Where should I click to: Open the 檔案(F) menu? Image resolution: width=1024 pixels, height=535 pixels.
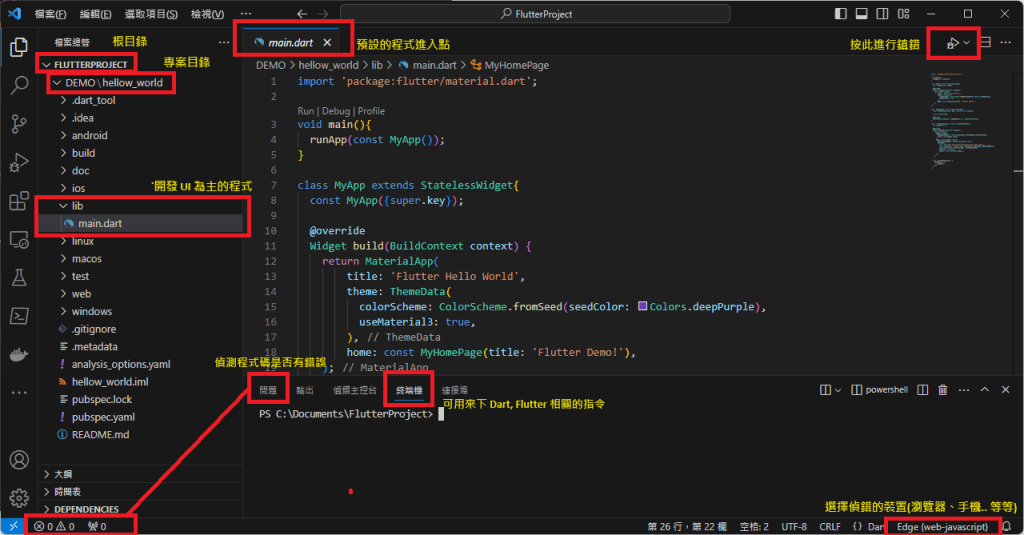click(50, 14)
